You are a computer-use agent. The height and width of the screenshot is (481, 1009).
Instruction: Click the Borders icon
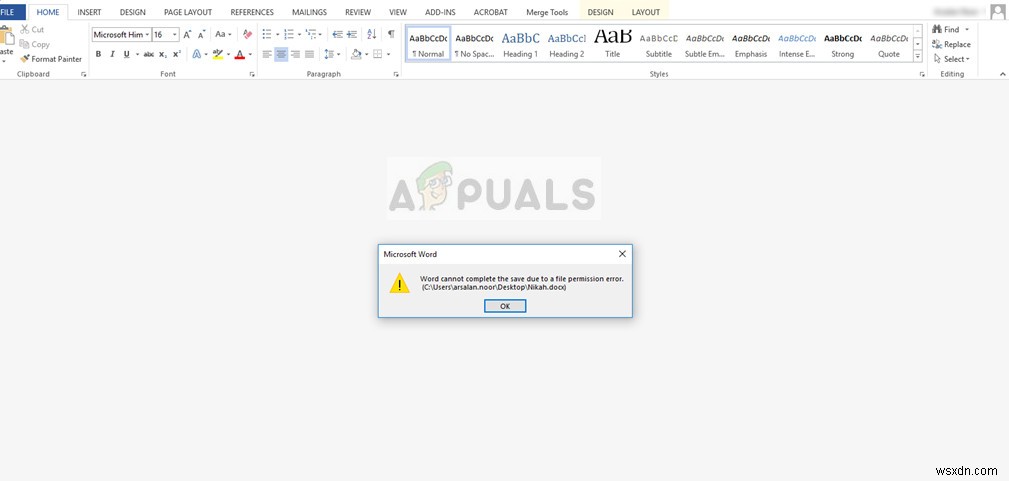[378, 54]
